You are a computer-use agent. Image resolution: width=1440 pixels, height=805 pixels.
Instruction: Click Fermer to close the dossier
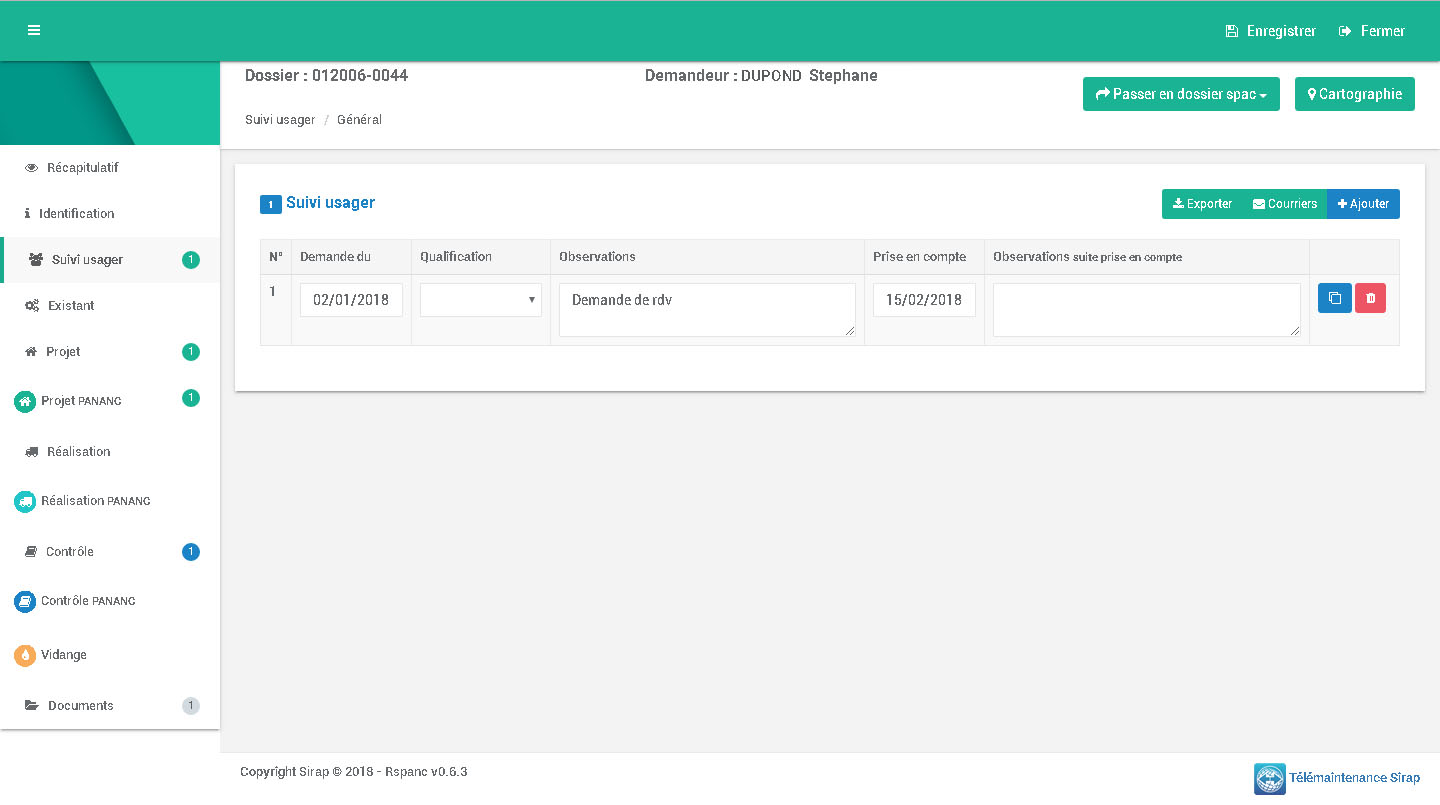[1372, 31]
